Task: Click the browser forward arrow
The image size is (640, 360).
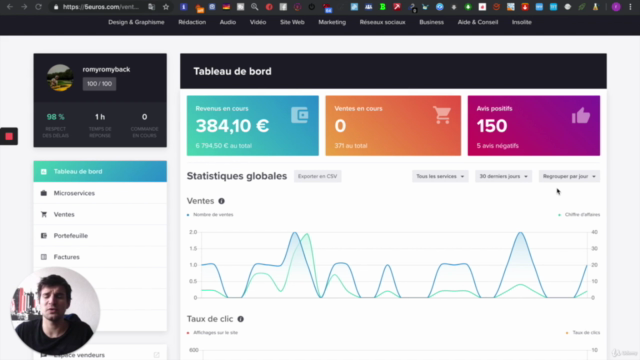Action: pyautogui.click(x=24, y=7)
